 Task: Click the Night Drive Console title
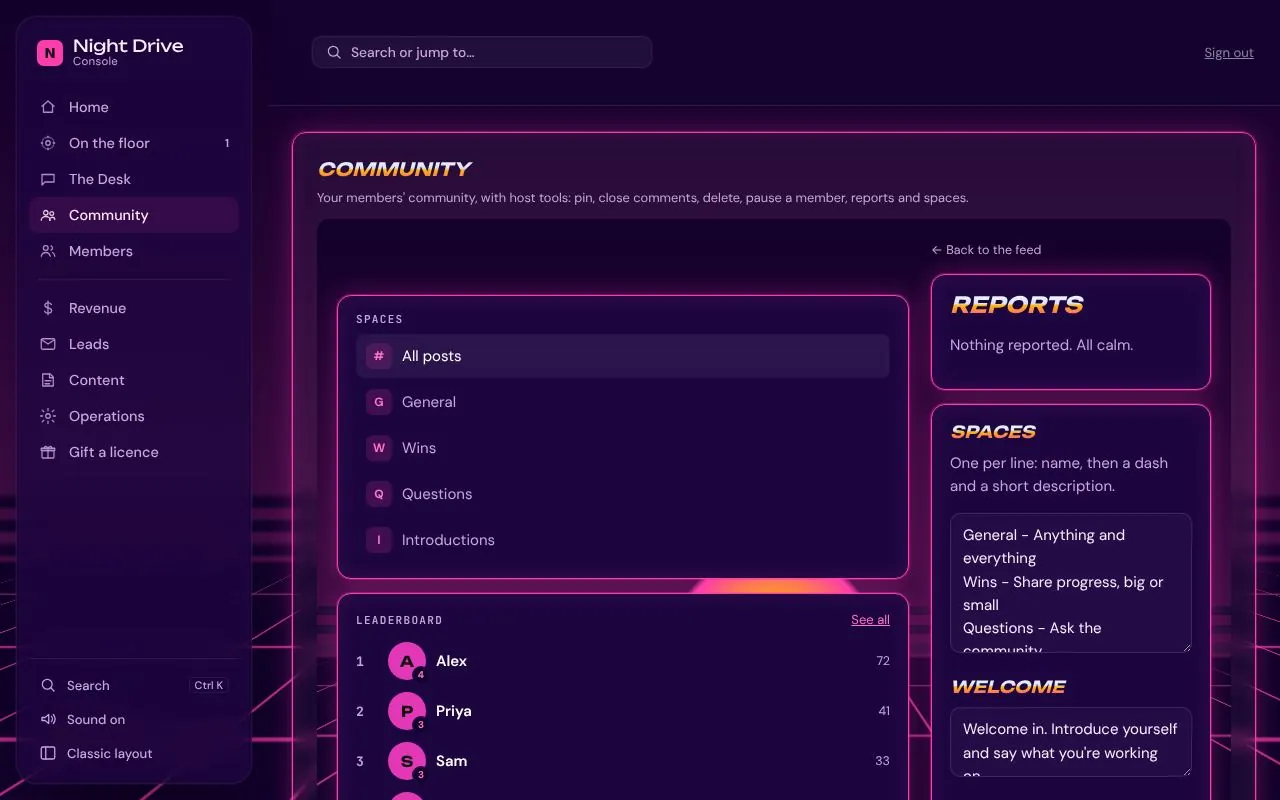coord(128,52)
